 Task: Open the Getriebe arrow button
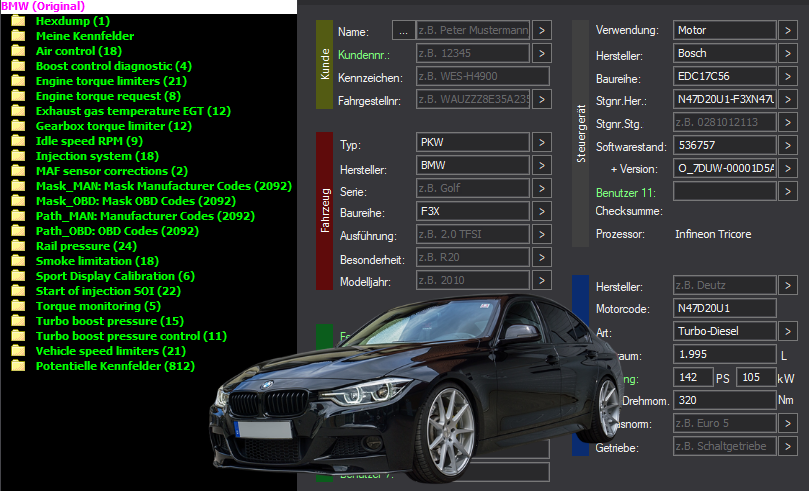click(x=788, y=446)
